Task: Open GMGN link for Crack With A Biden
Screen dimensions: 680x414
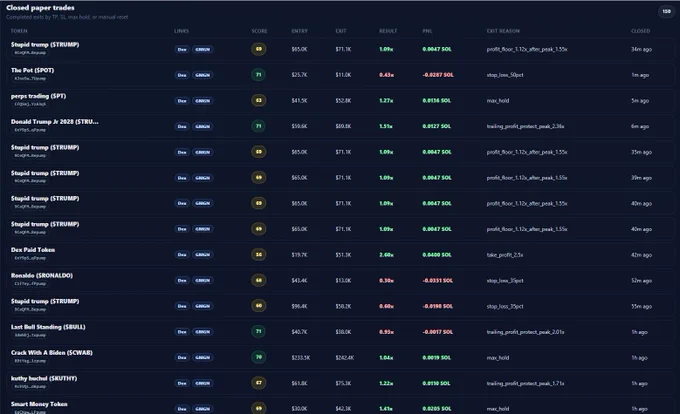Action: click(203, 358)
